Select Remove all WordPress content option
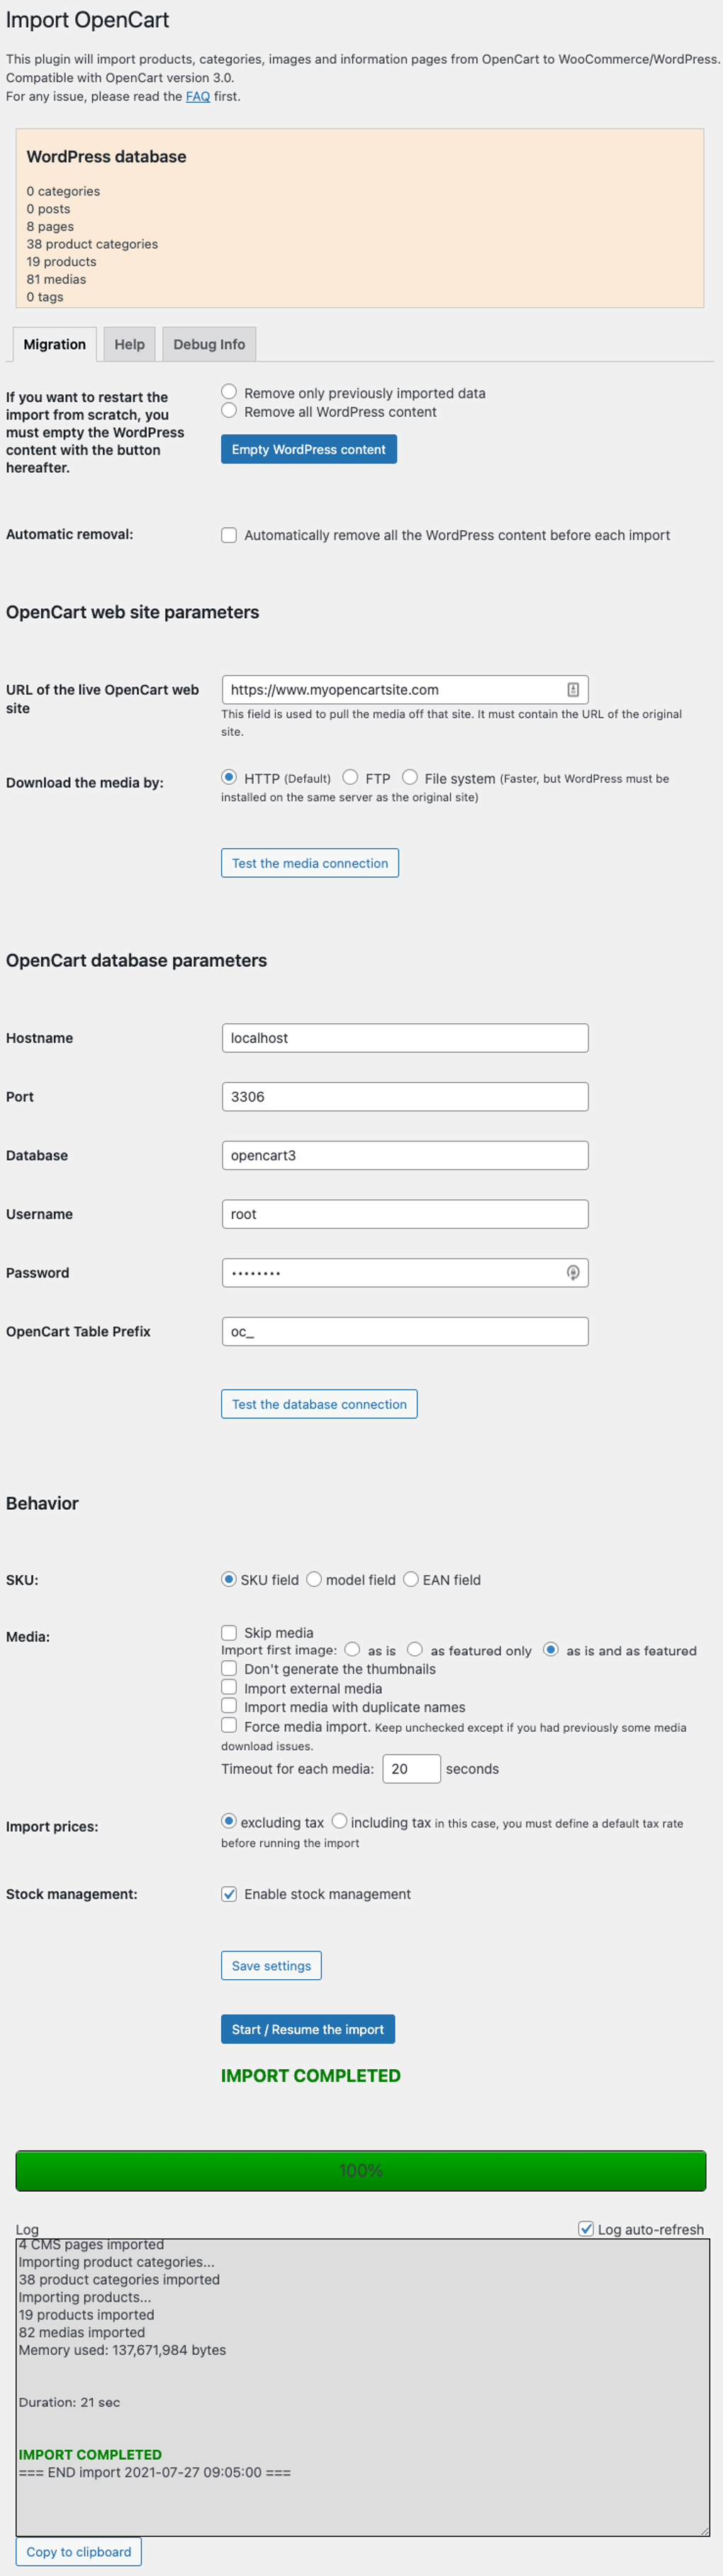This screenshot has height=2576, width=723. pos(229,411)
